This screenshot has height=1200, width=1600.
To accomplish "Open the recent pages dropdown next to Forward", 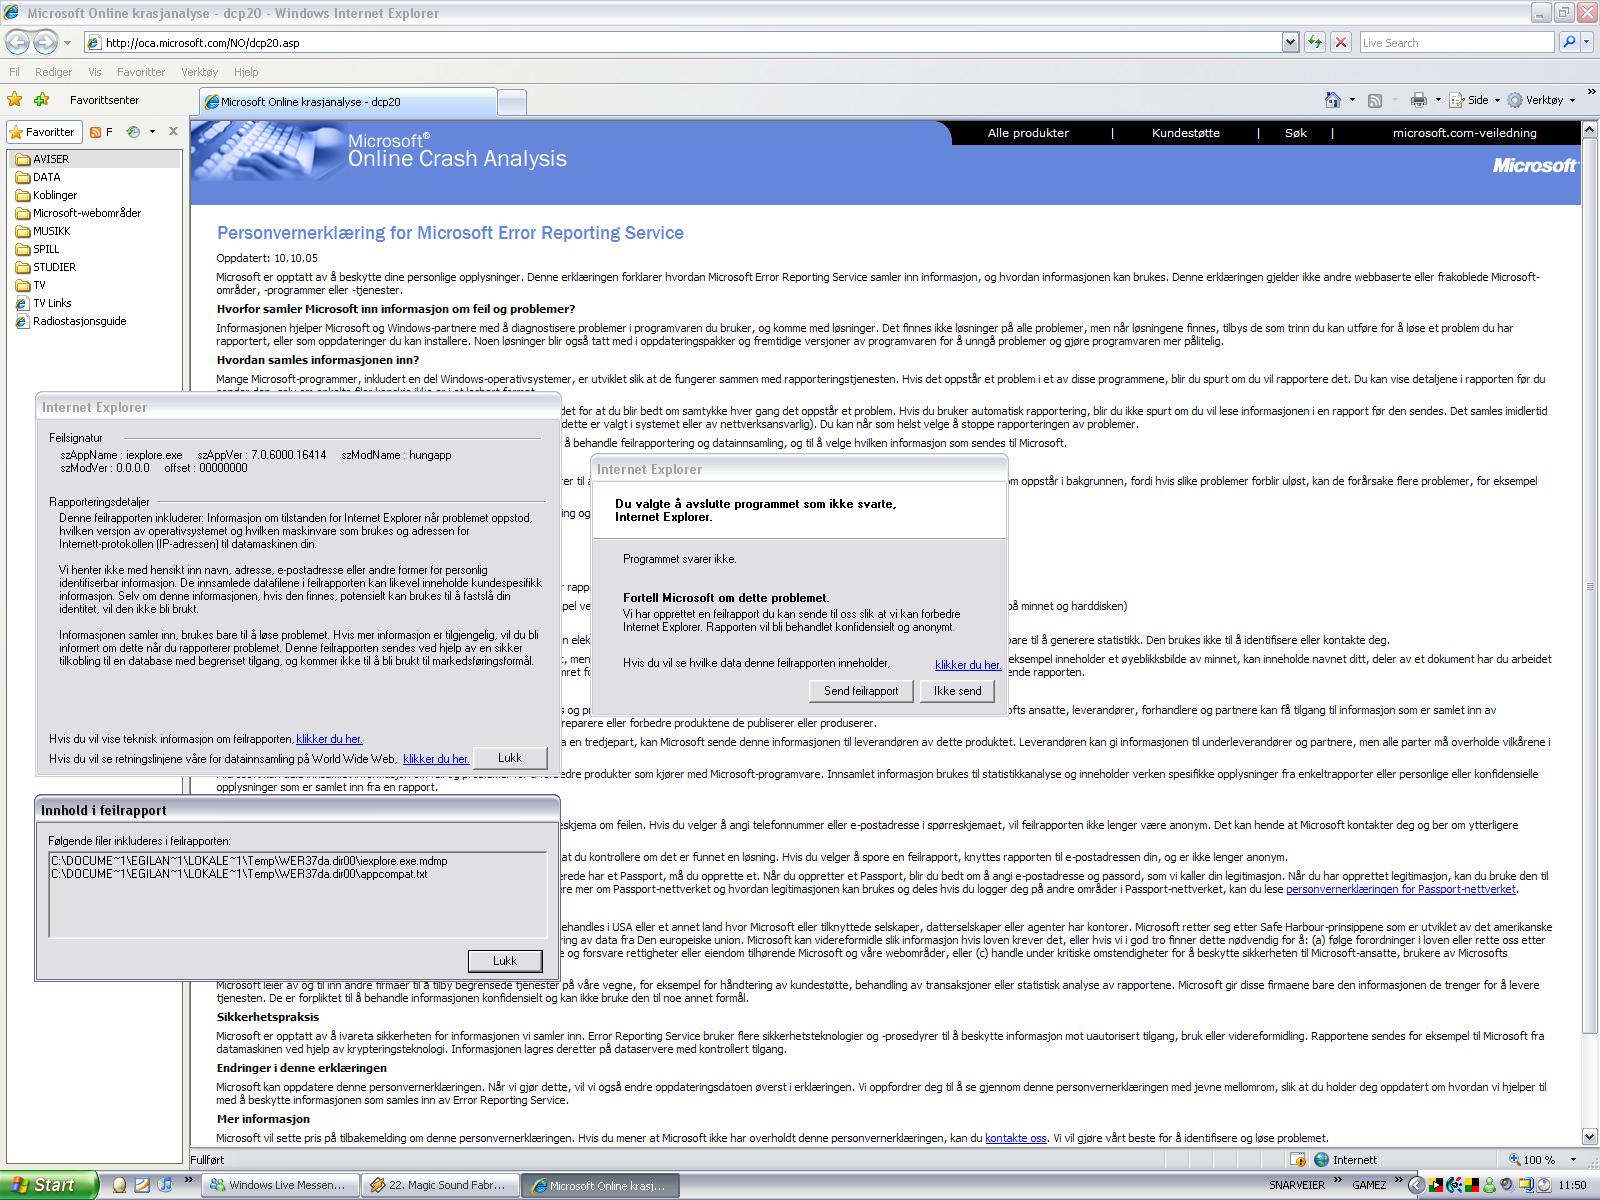I will click(67, 42).
